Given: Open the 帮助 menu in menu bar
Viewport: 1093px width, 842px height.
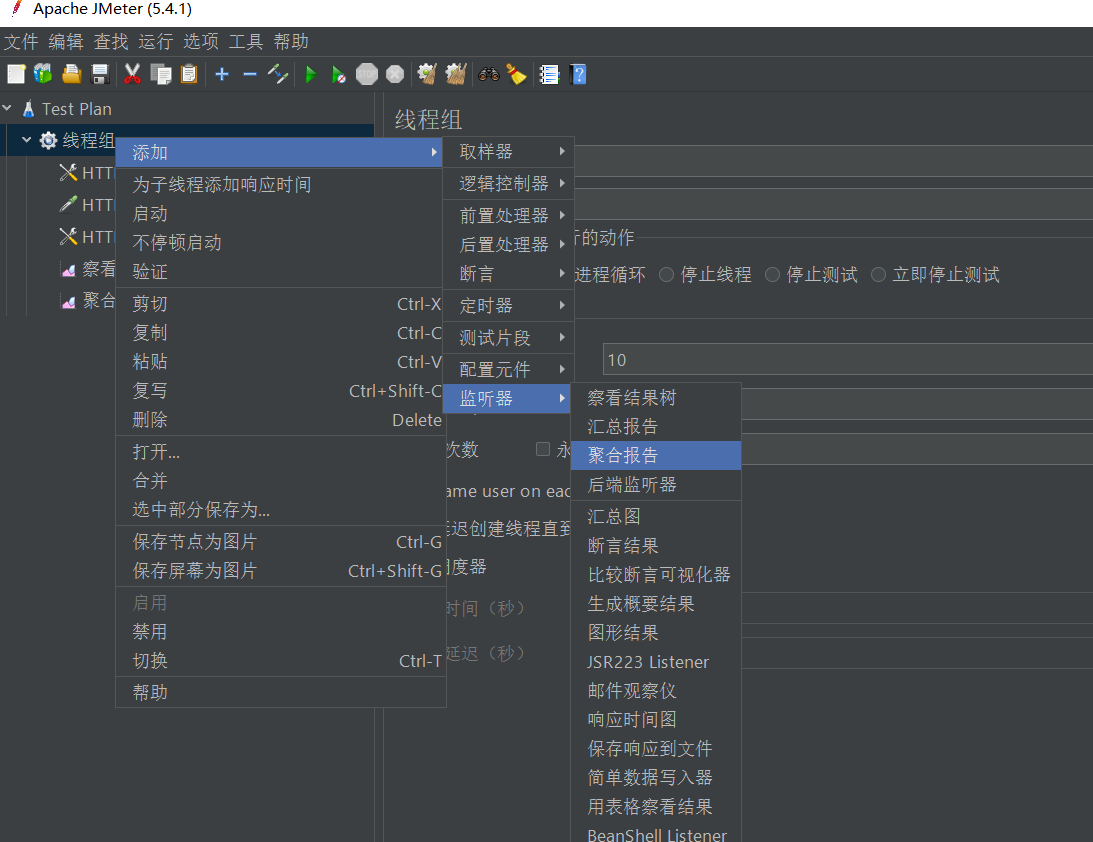Looking at the screenshot, I should click(291, 42).
